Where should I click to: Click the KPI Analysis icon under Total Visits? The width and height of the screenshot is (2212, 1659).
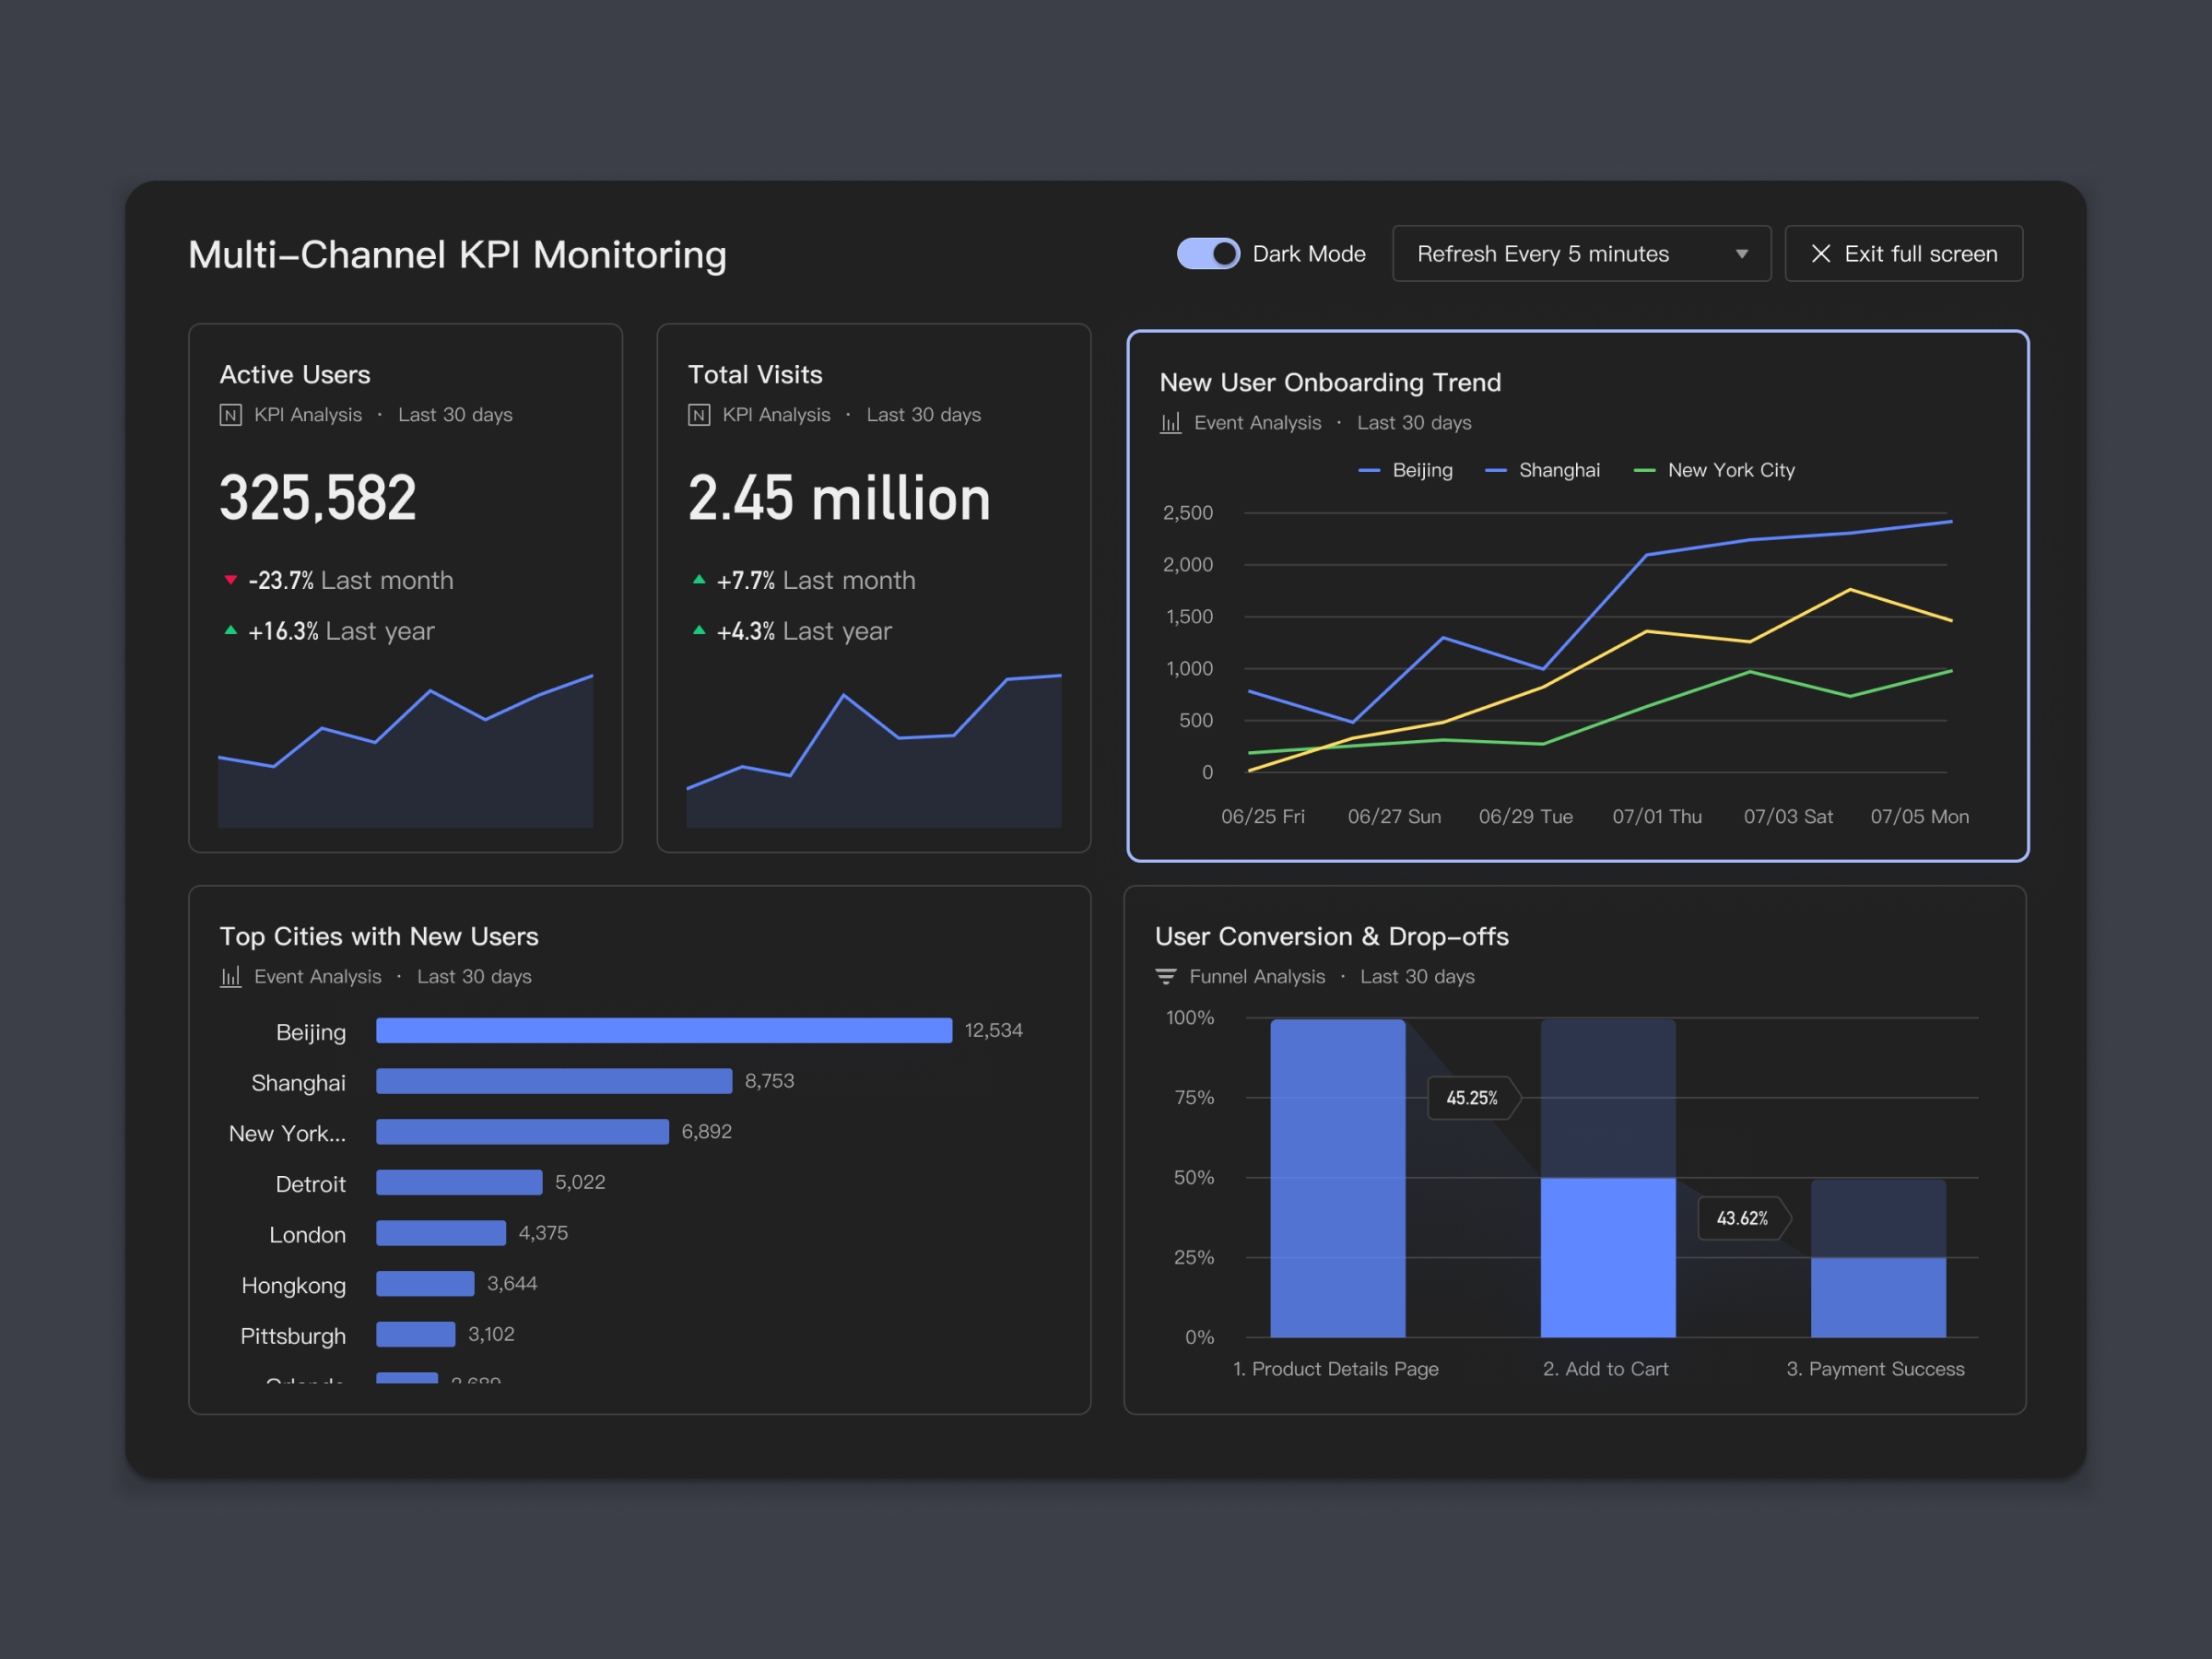click(x=699, y=415)
